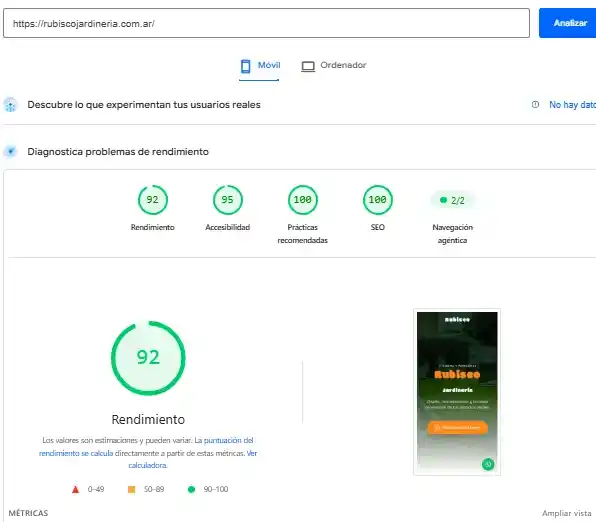Click the Ampliar vista button
Screen dimensions: 596x522
(566, 513)
